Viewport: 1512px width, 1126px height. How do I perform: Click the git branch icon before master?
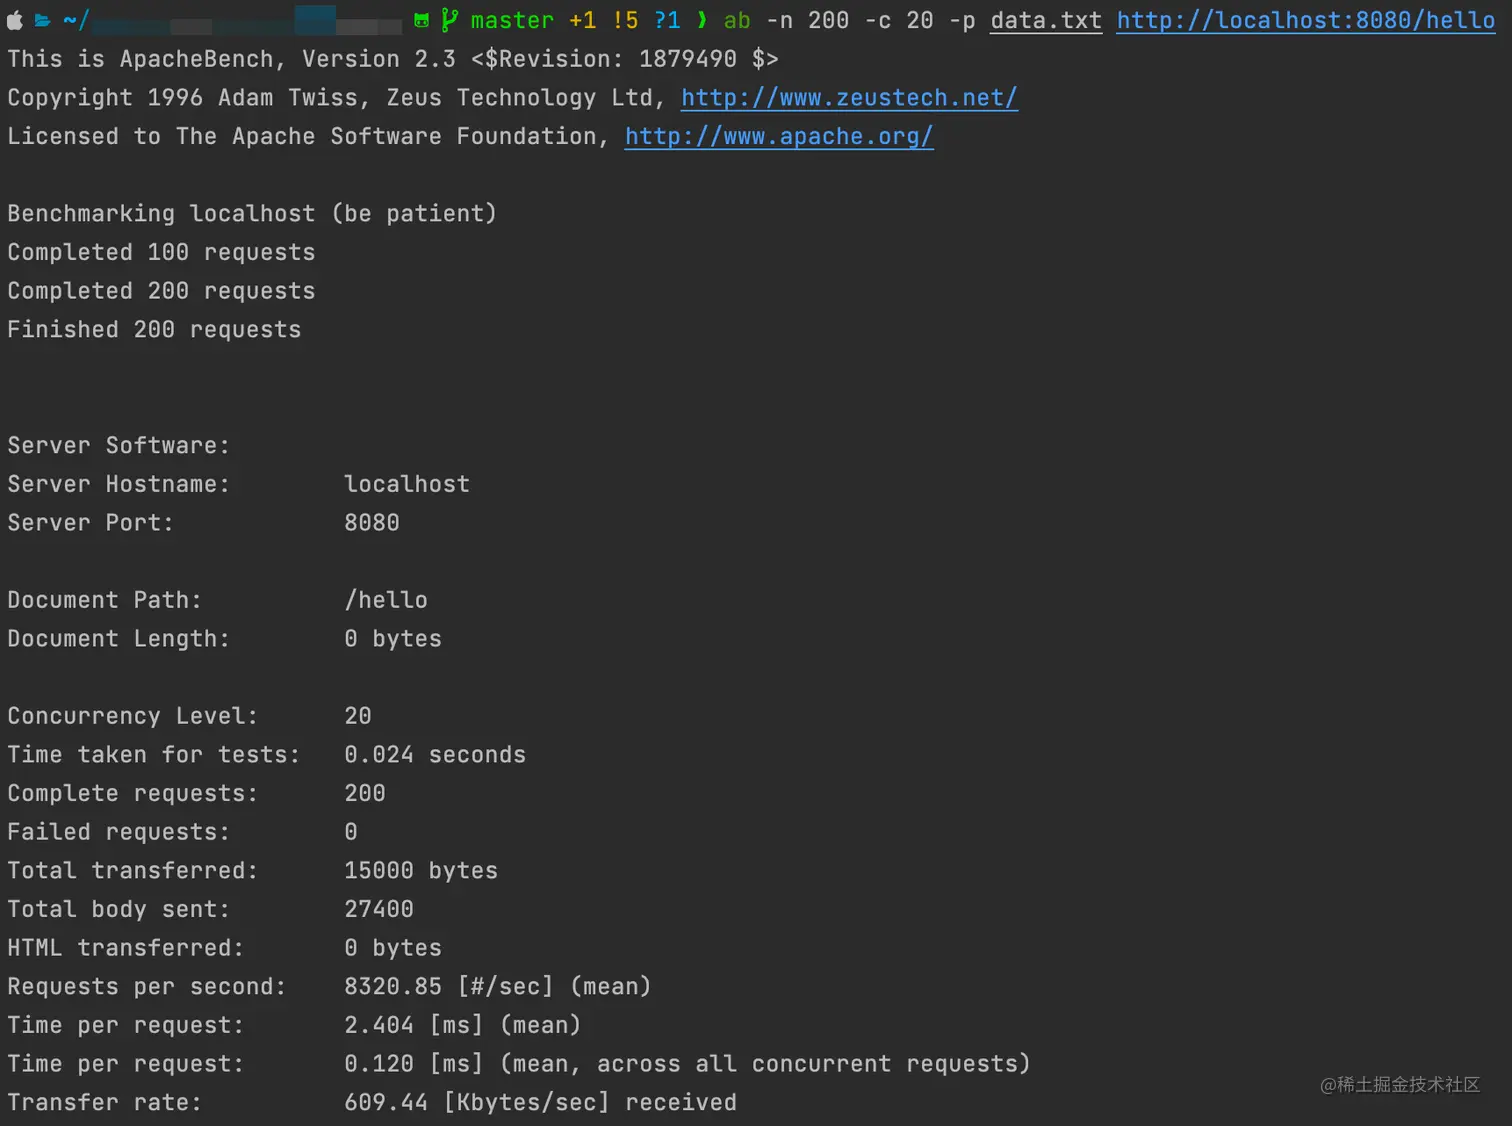450,20
